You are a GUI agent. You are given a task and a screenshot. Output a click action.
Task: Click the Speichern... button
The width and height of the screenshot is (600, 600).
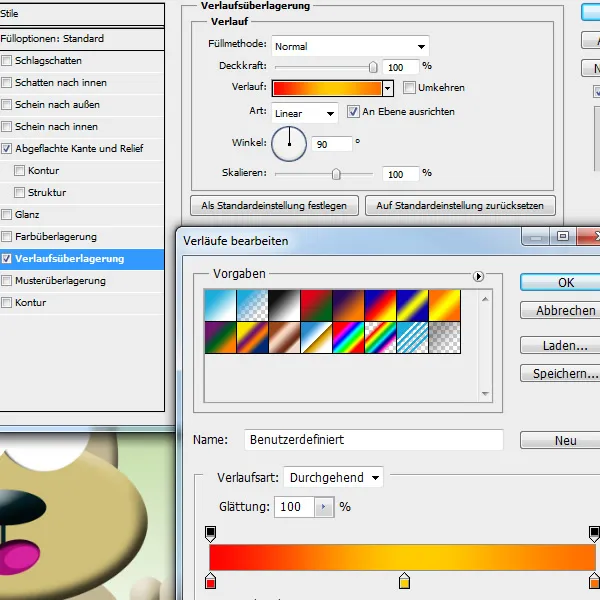coord(560,373)
